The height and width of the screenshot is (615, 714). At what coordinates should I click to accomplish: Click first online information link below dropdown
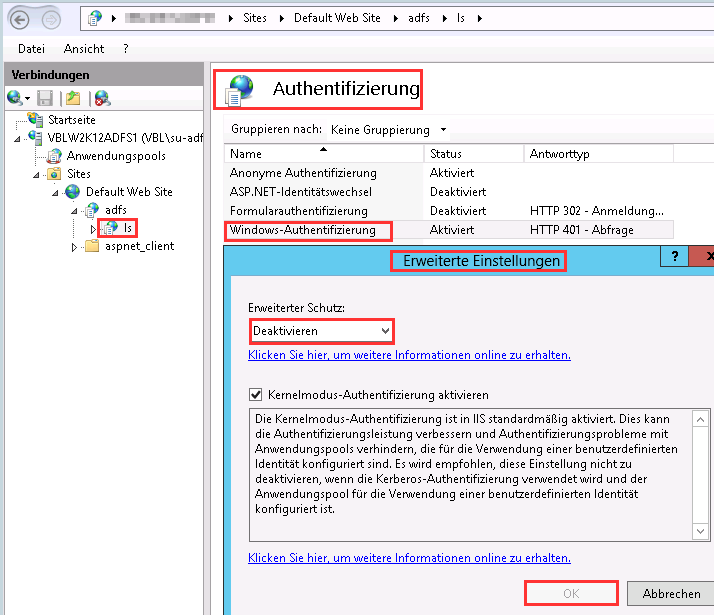[x=409, y=355]
